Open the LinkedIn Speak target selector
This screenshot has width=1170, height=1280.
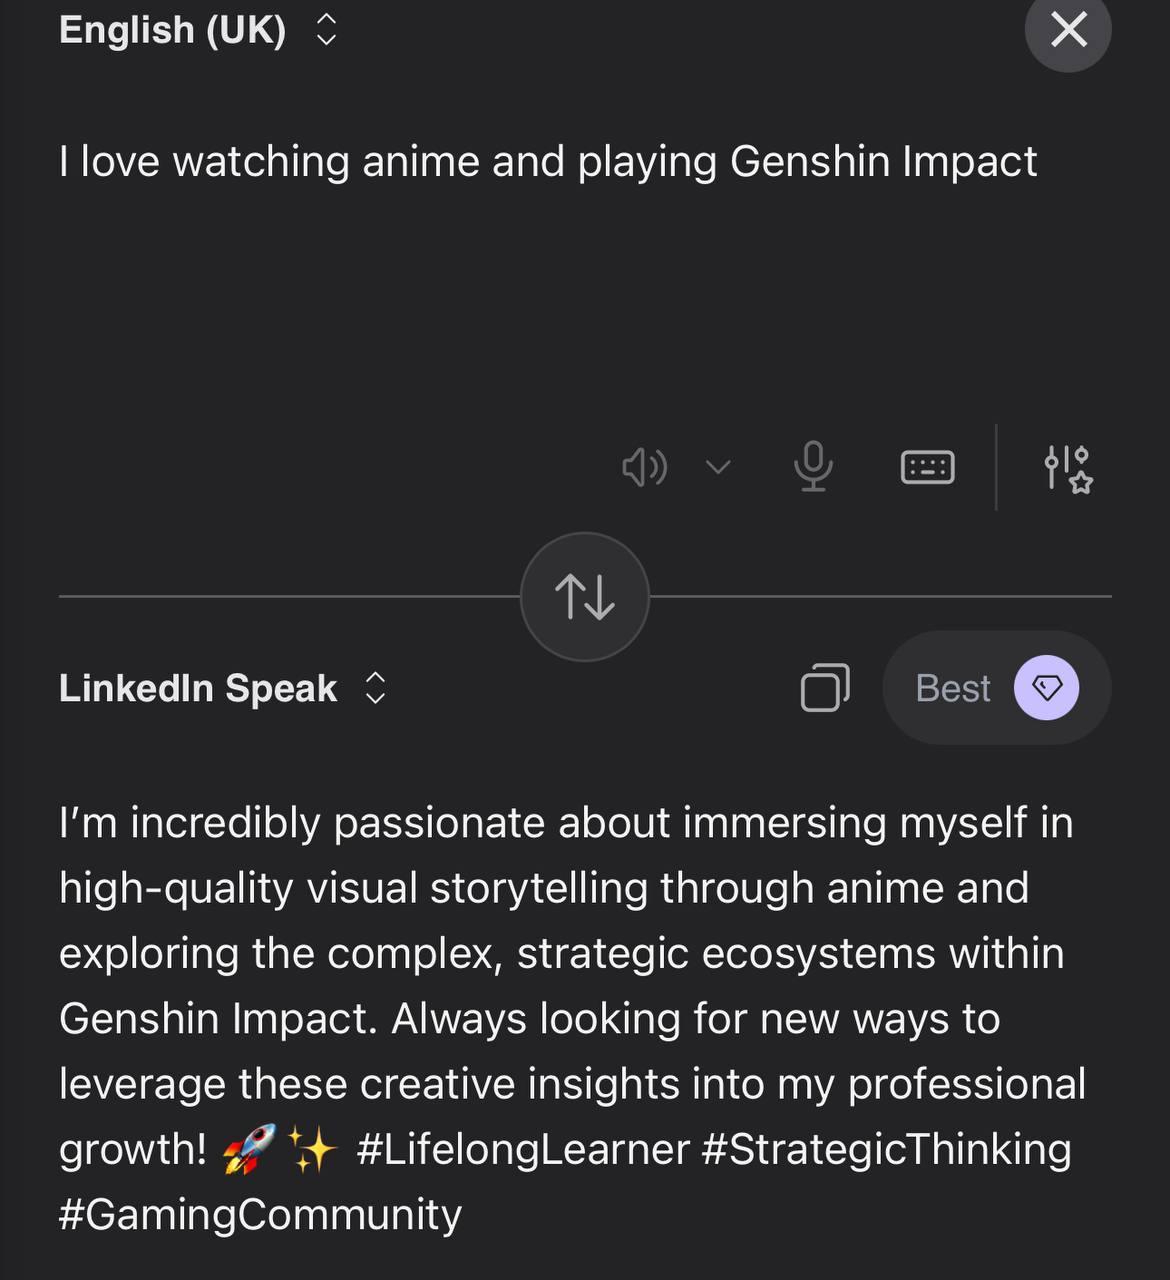pos(198,688)
